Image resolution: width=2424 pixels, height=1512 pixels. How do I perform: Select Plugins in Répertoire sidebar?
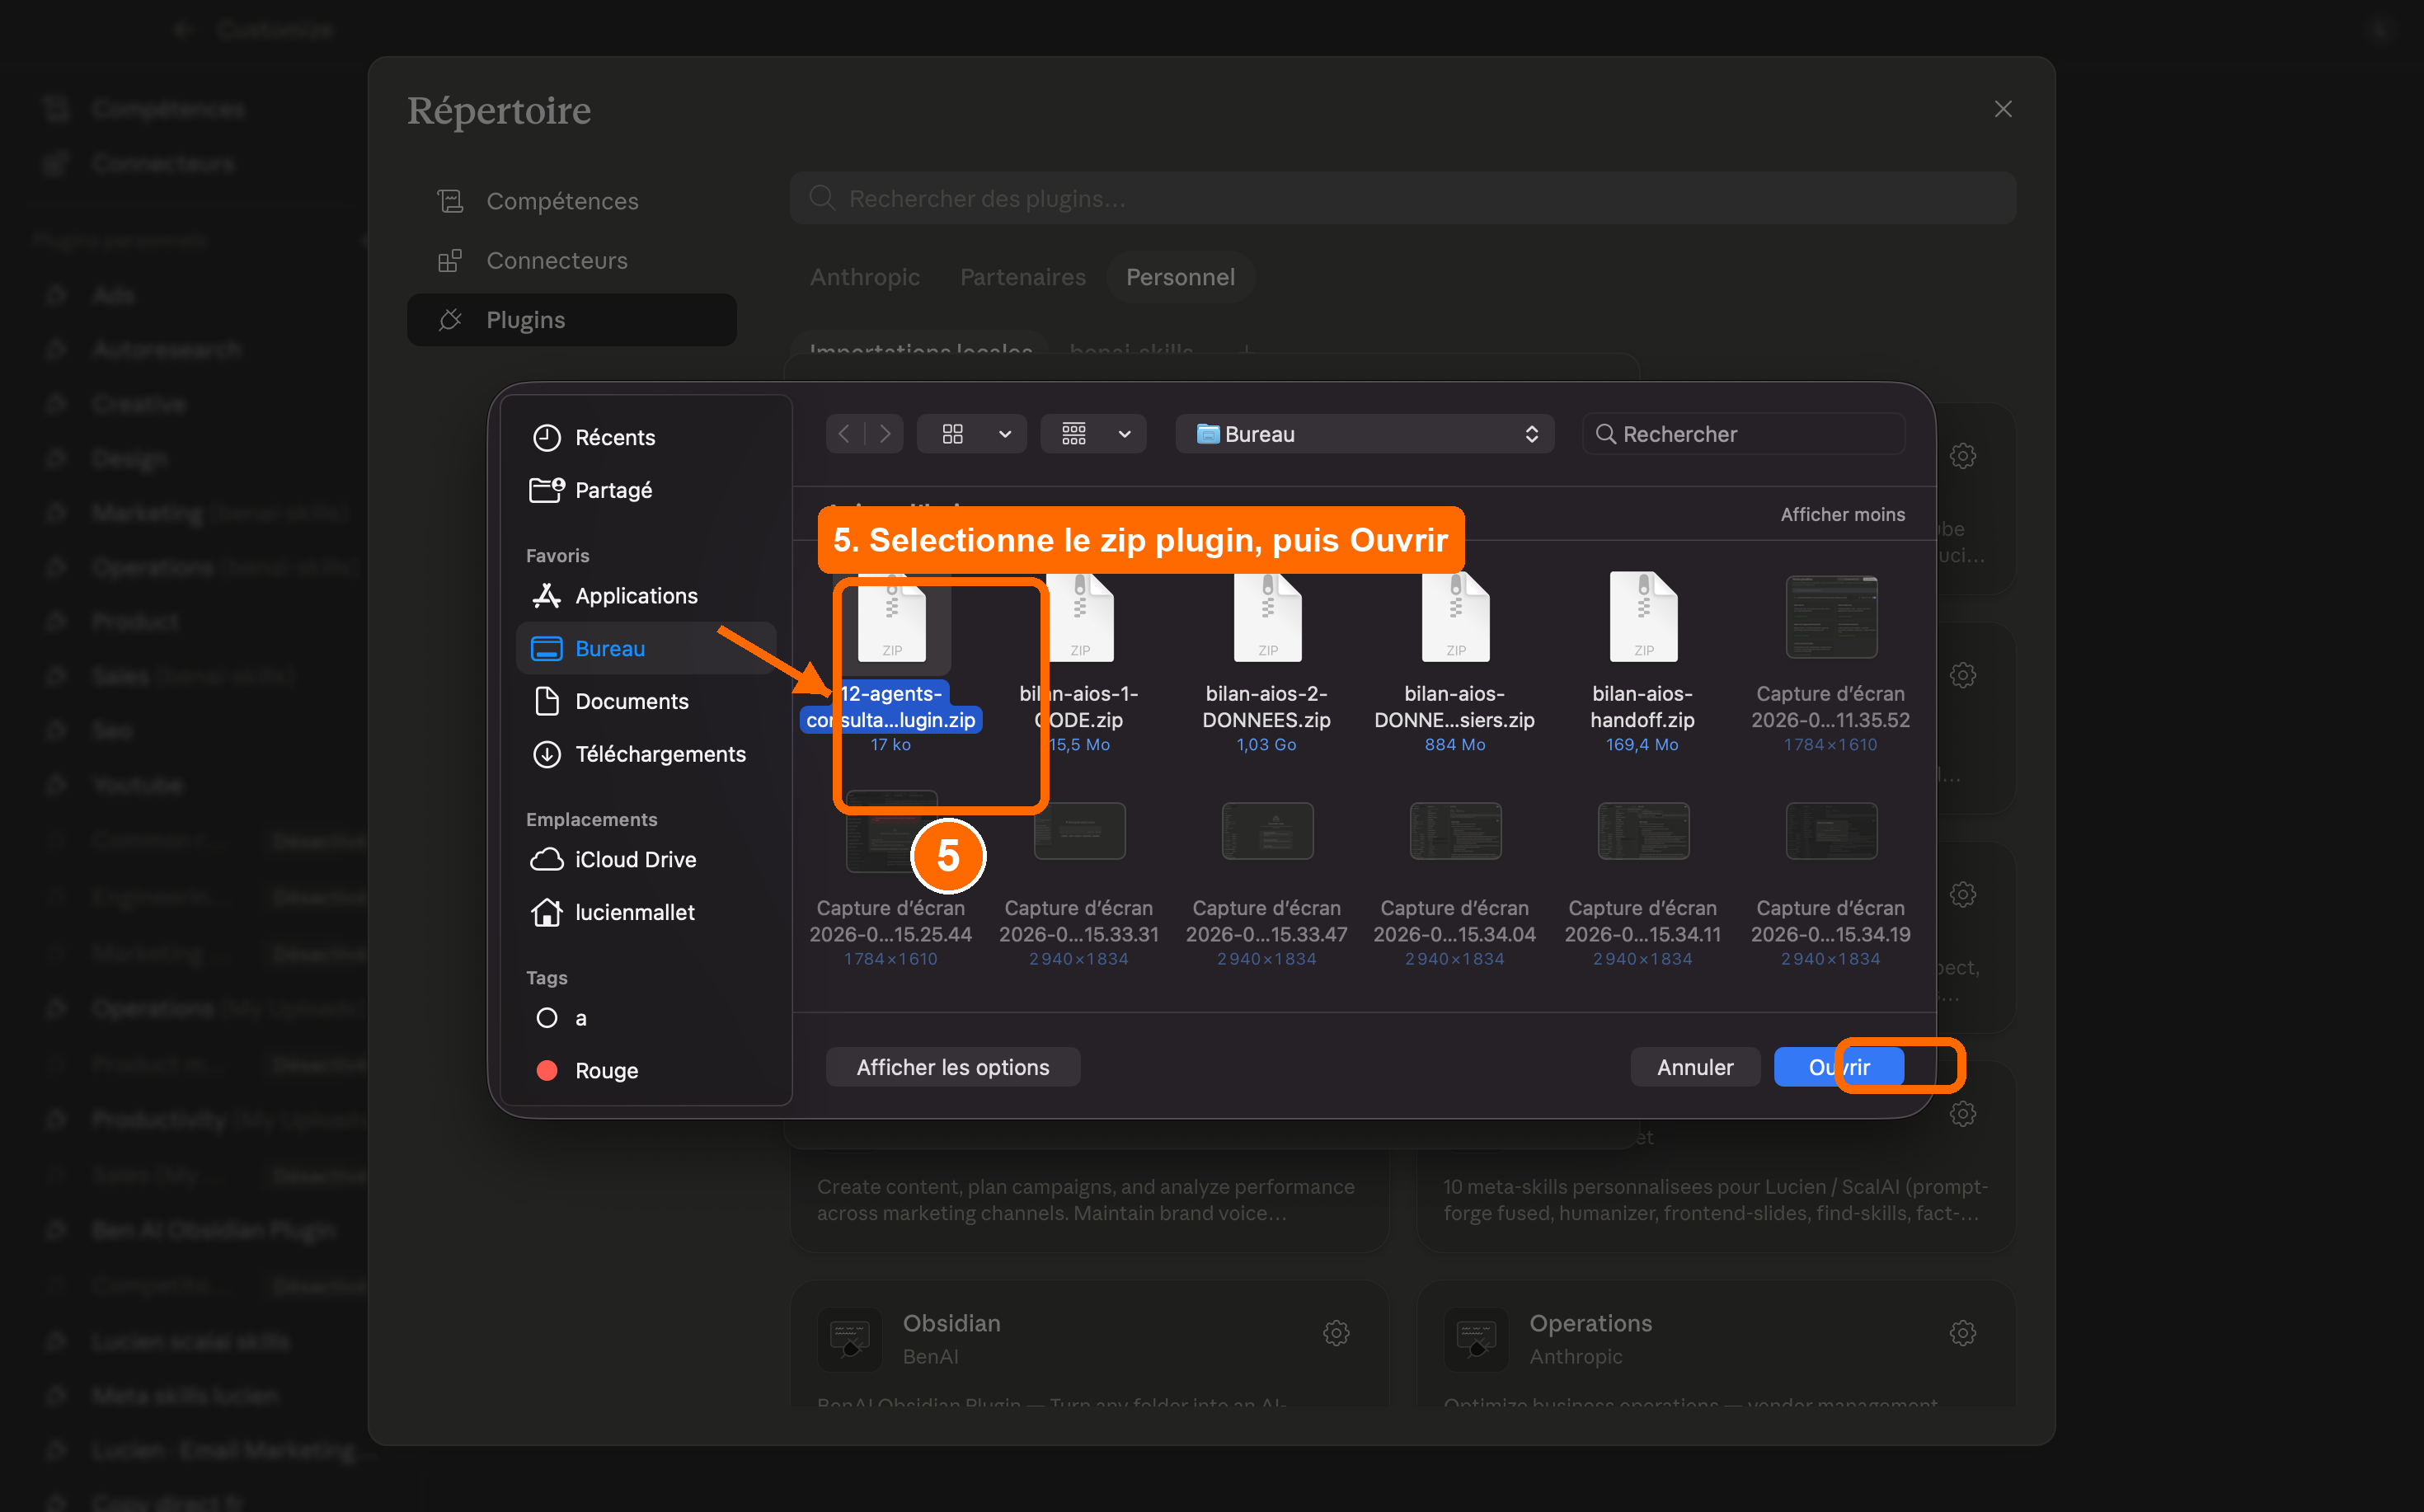[x=572, y=320]
